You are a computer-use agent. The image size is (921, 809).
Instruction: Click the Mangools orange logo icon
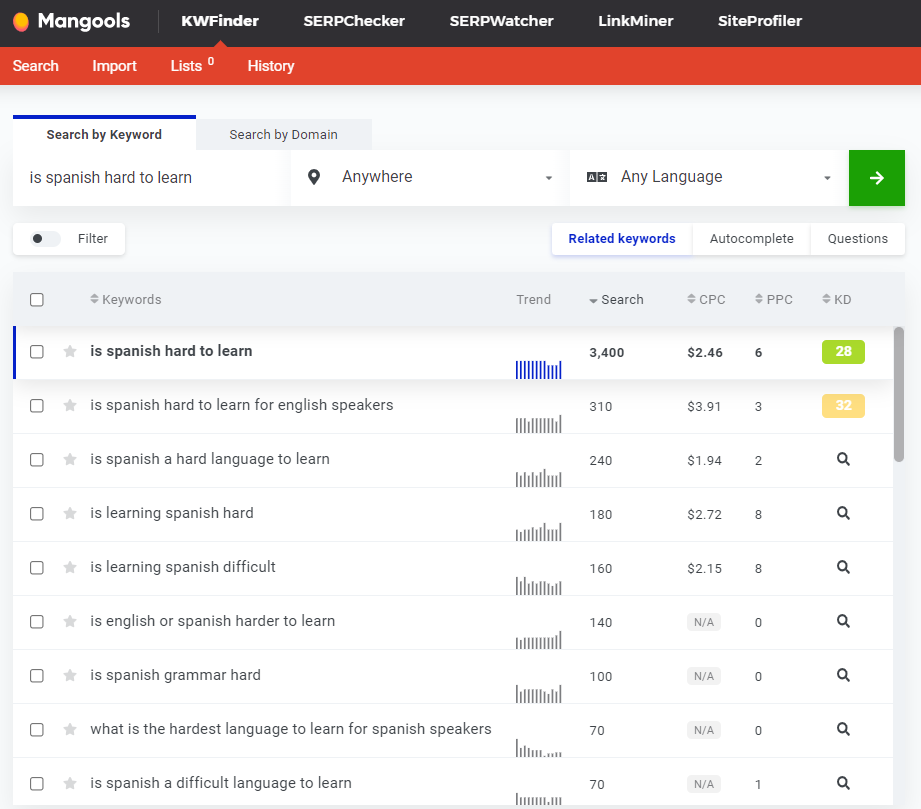tap(21, 22)
